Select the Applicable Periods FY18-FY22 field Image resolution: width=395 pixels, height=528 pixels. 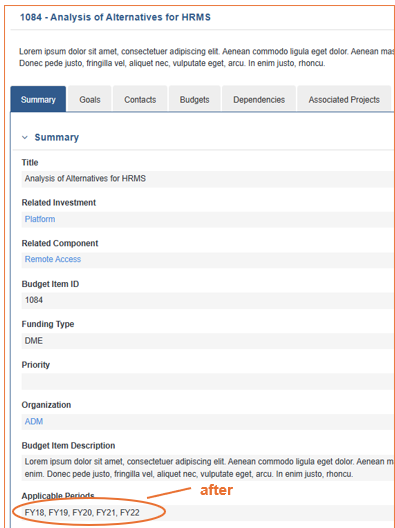[208, 513]
